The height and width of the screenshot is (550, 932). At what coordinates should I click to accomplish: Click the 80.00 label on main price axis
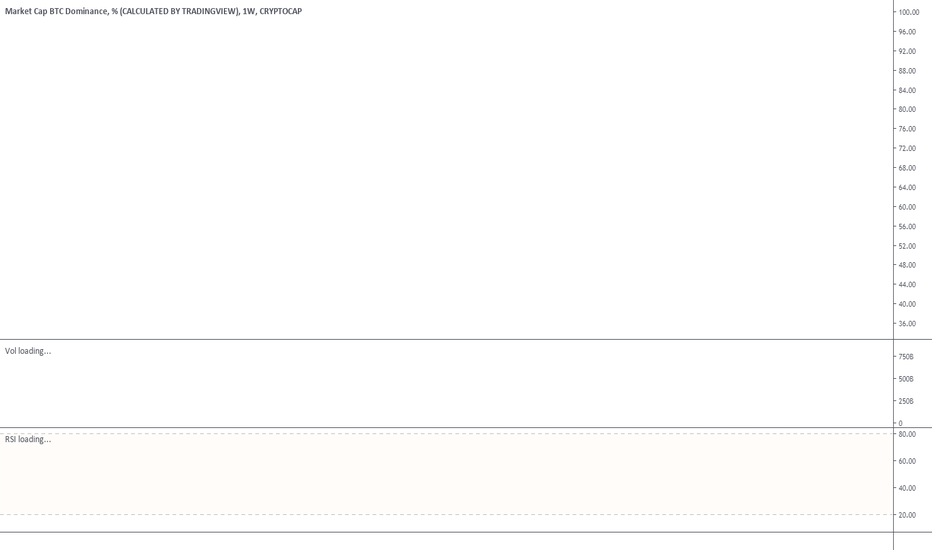point(907,109)
